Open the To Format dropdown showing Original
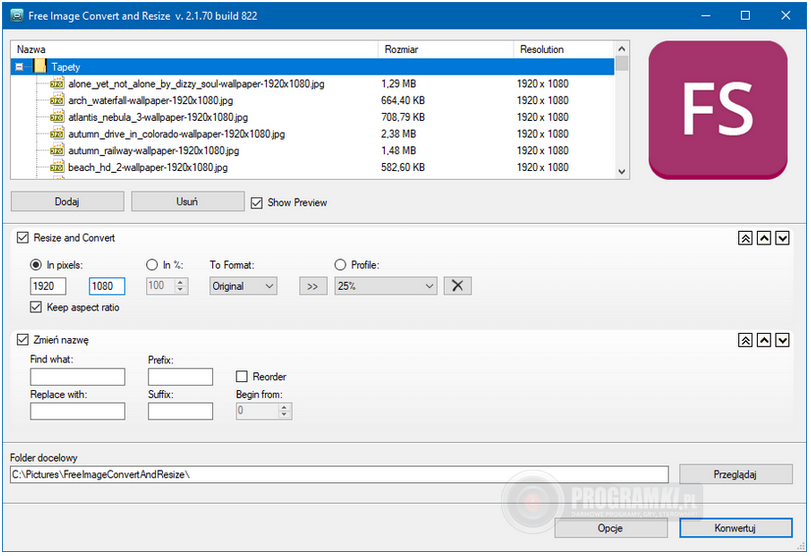Screen dimensions: 811x556 pyautogui.click(x=243, y=286)
